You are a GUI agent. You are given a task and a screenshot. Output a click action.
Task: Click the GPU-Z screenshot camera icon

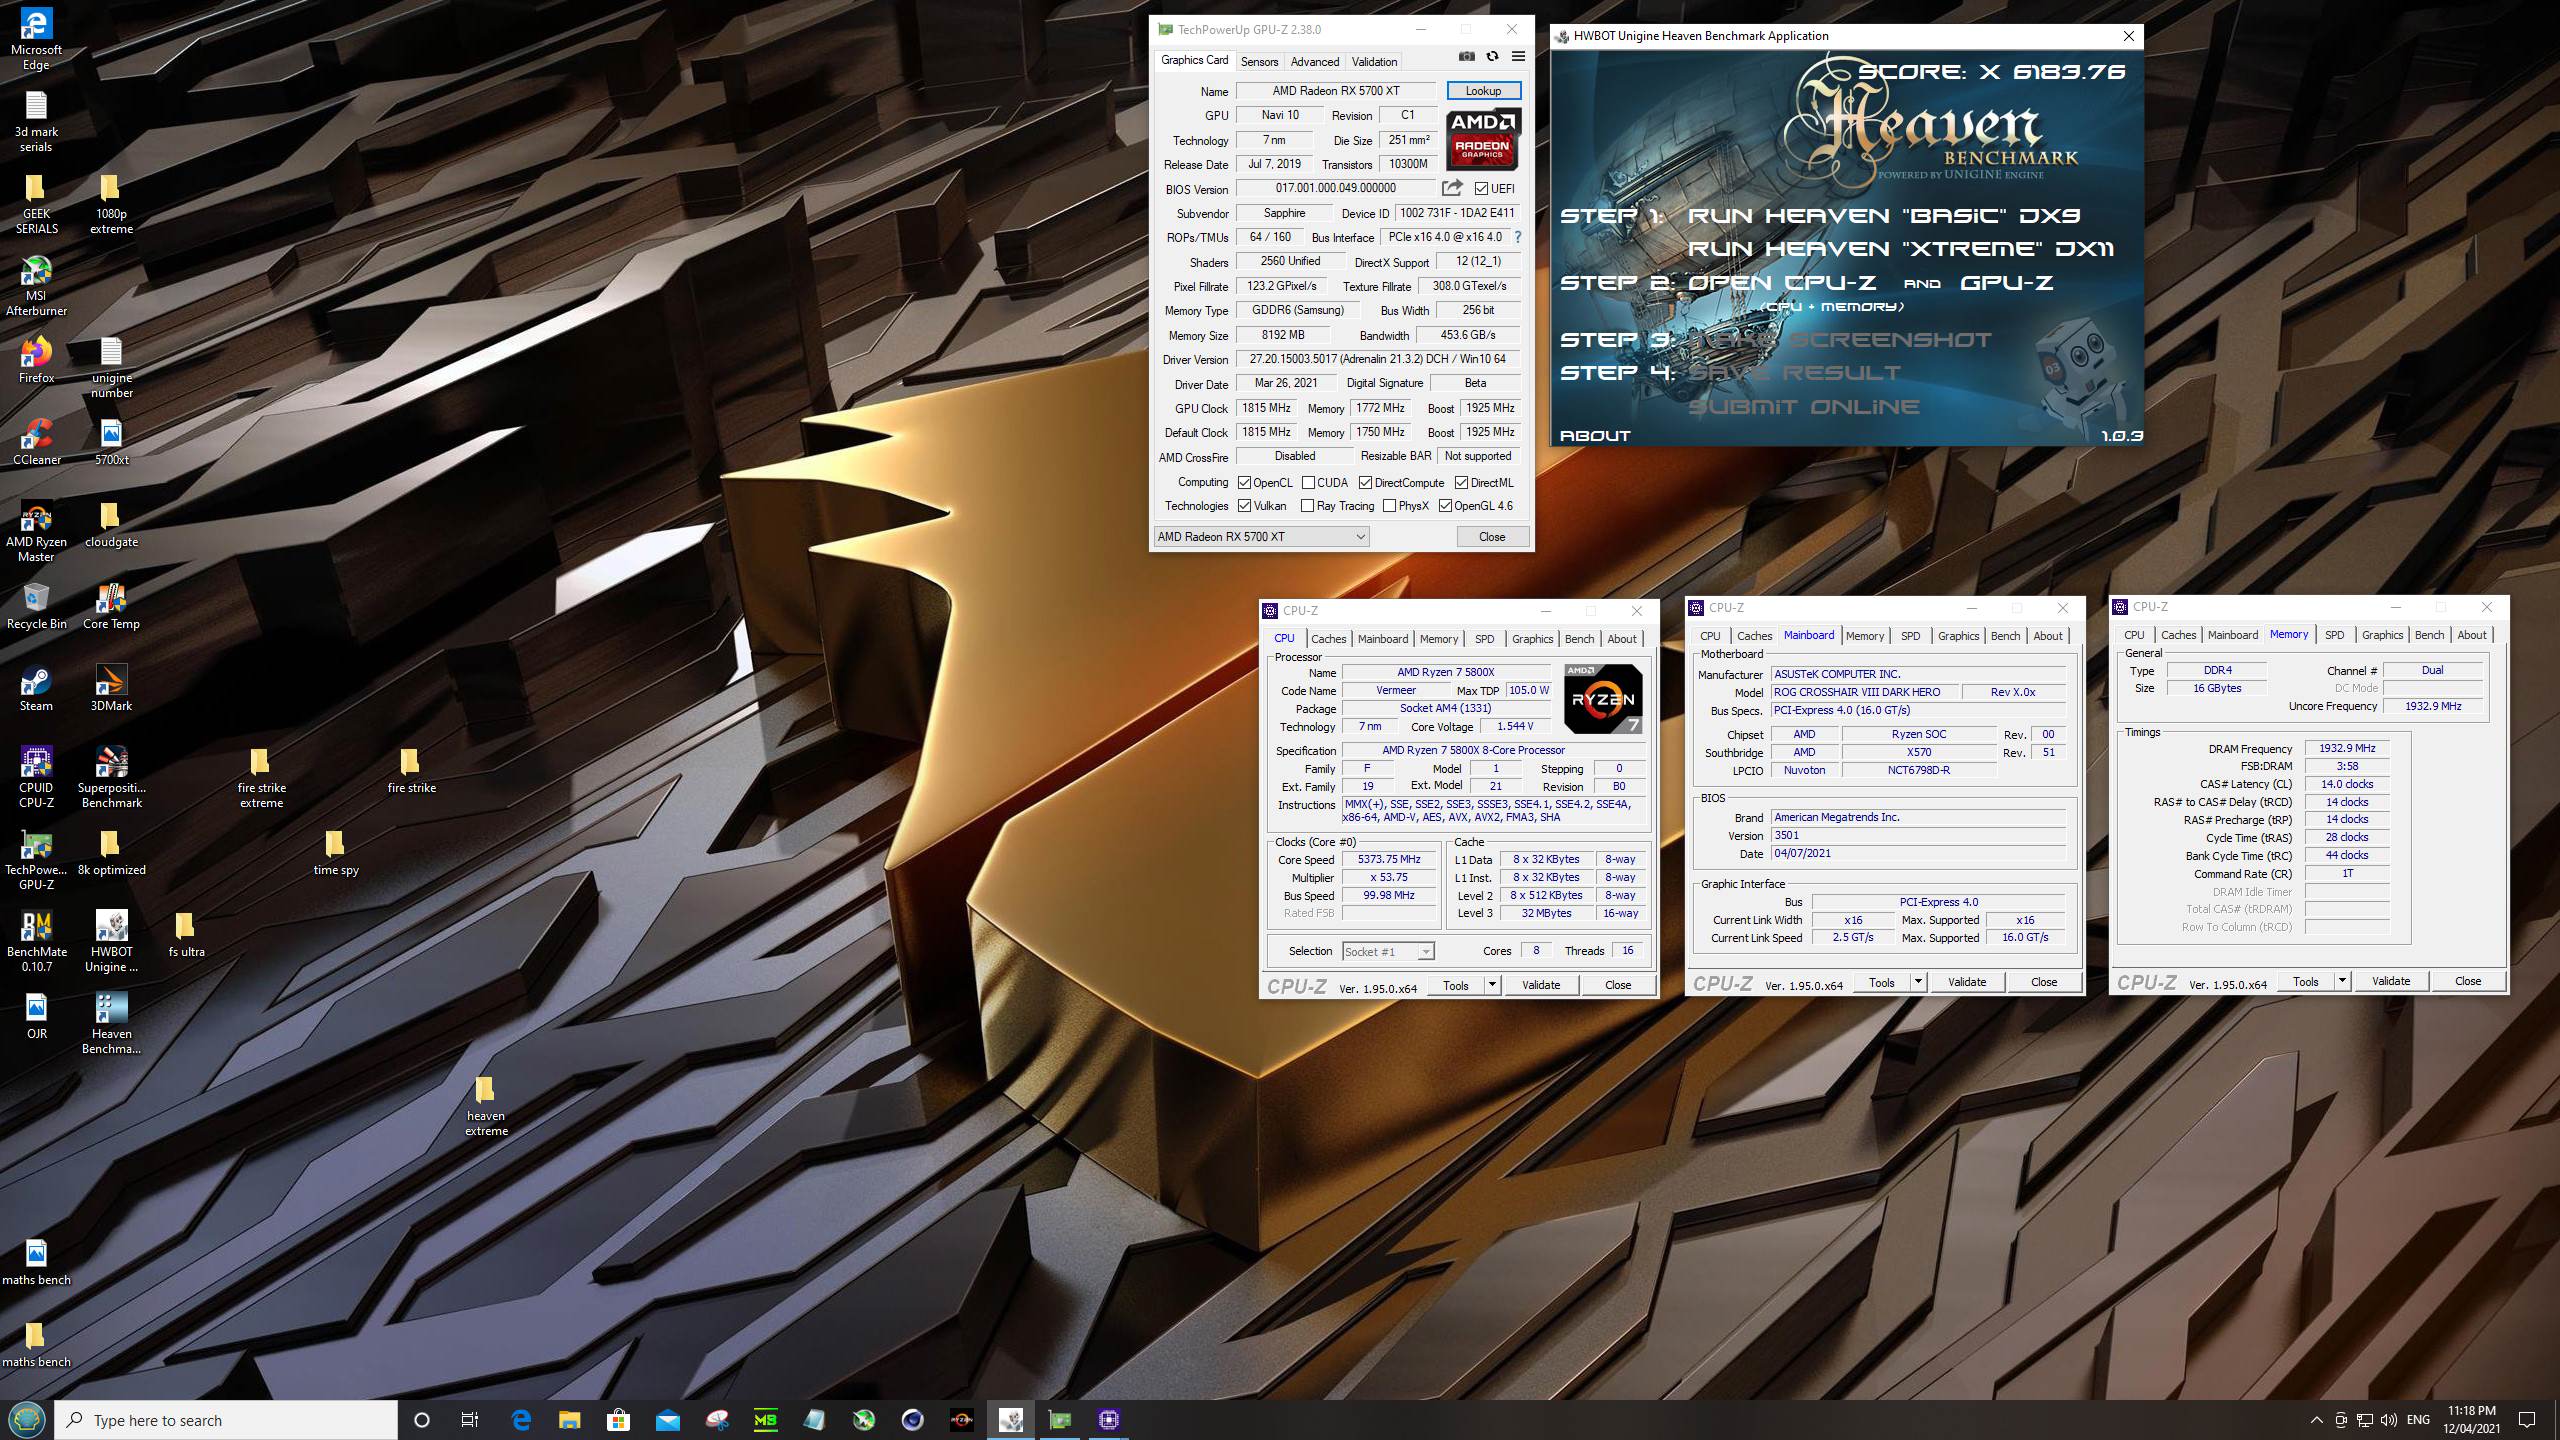(x=1466, y=57)
